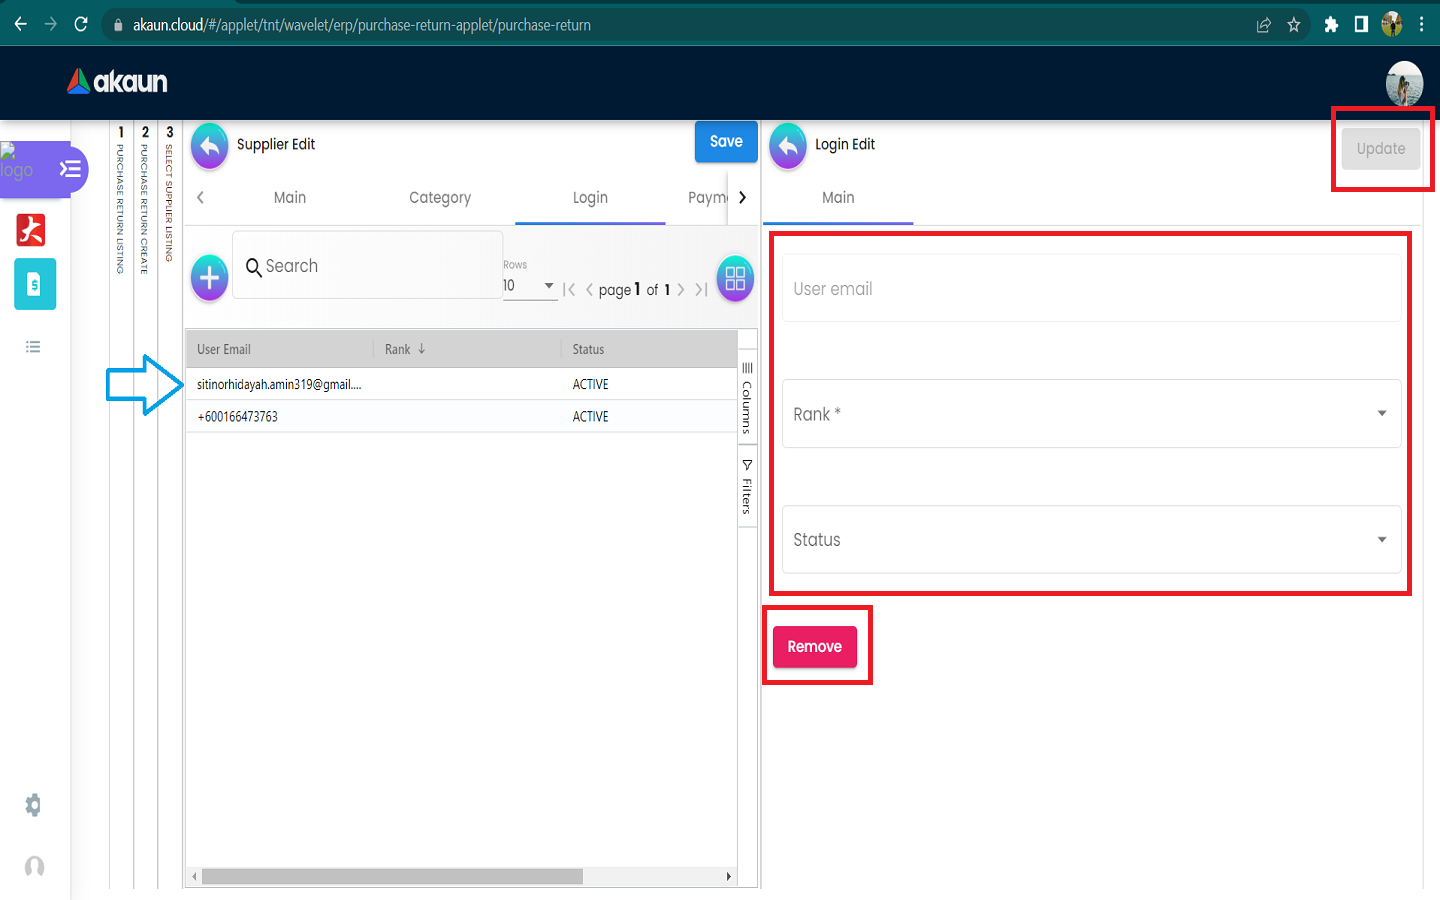The height and width of the screenshot is (900, 1440).
Task: Go back using the browser back arrow
Action: pyautogui.click(x=20, y=24)
